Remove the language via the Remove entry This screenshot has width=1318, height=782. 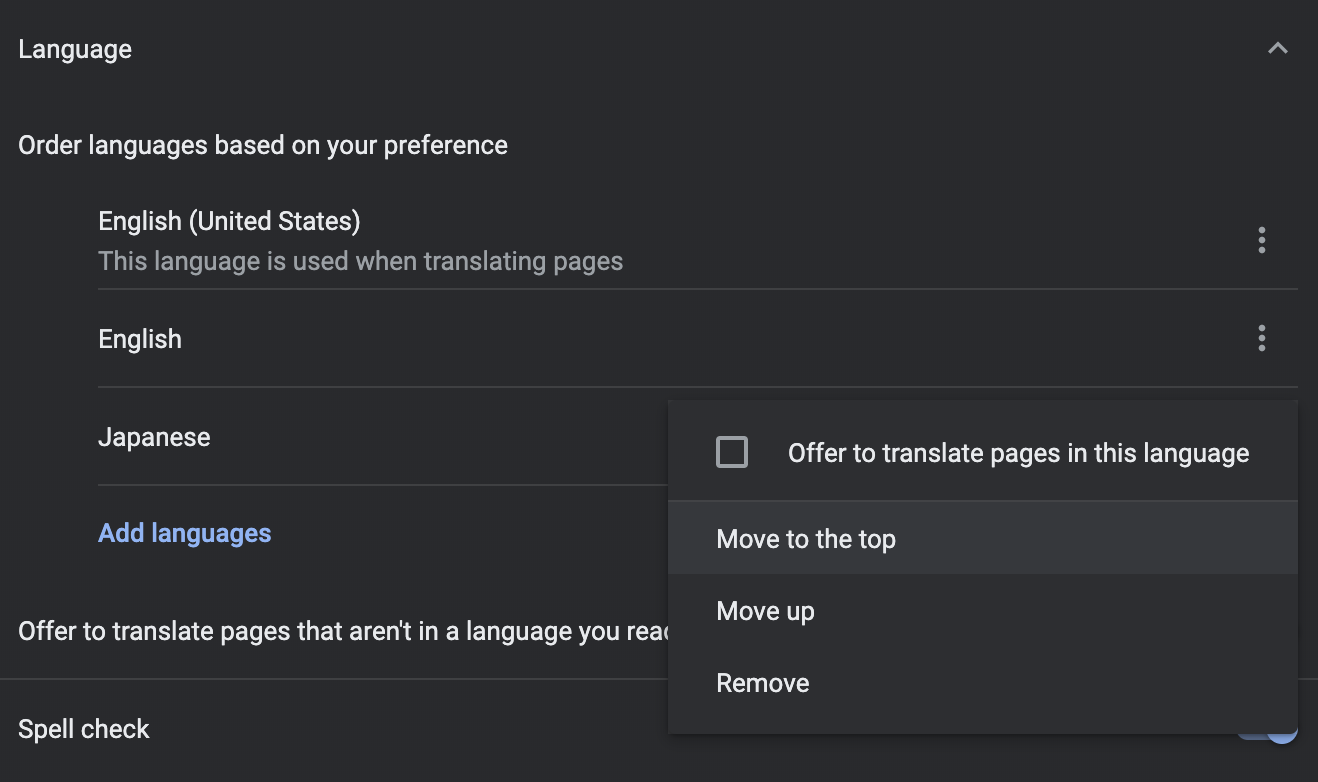tap(763, 683)
